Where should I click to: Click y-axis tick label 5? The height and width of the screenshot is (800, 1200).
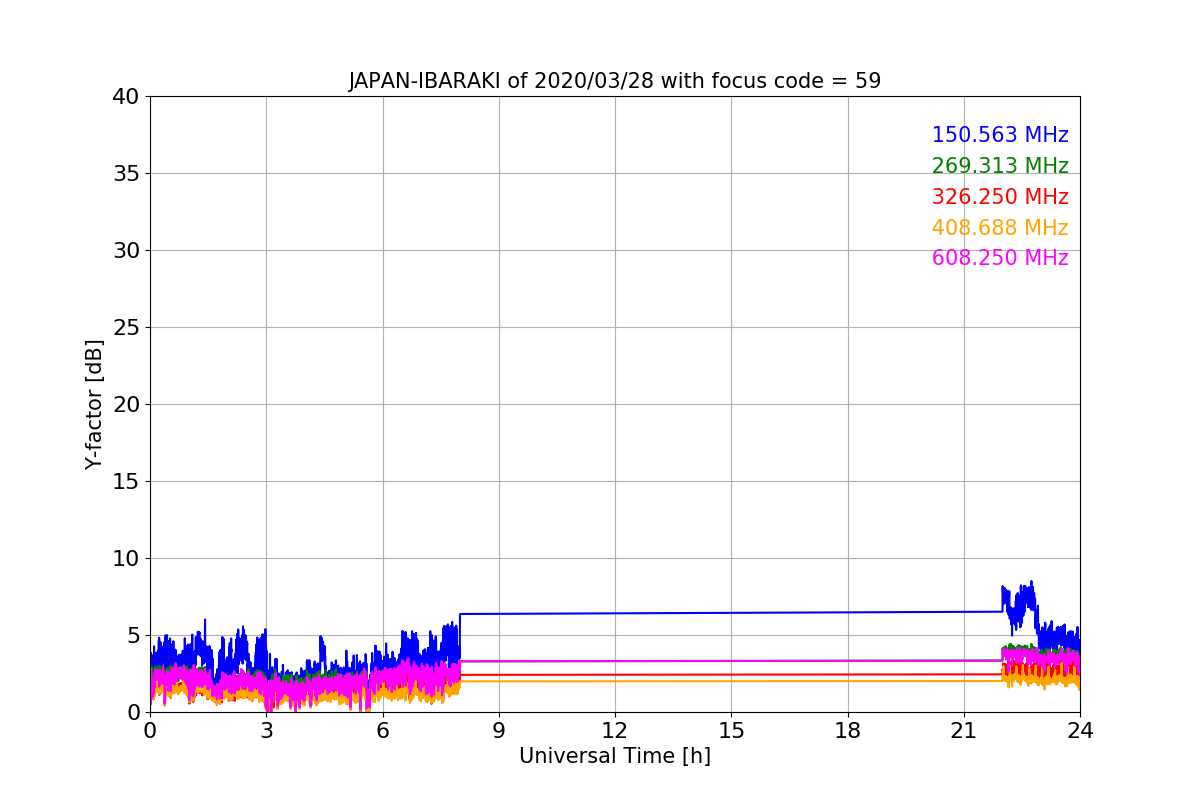point(133,636)
